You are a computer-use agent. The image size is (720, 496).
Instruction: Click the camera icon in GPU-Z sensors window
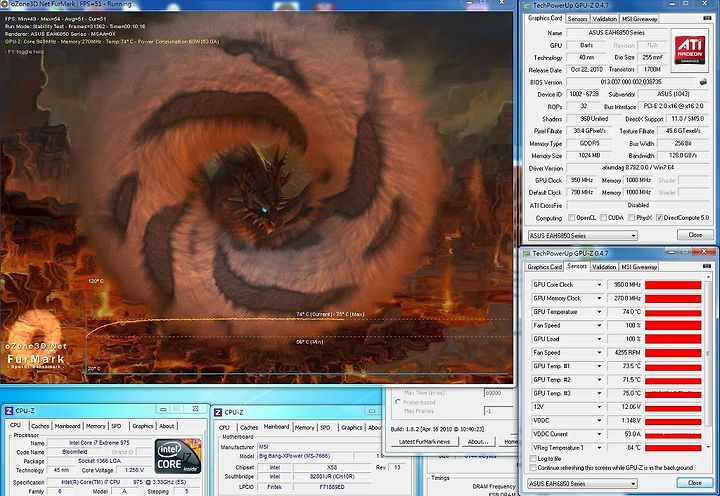coord(707,266)
